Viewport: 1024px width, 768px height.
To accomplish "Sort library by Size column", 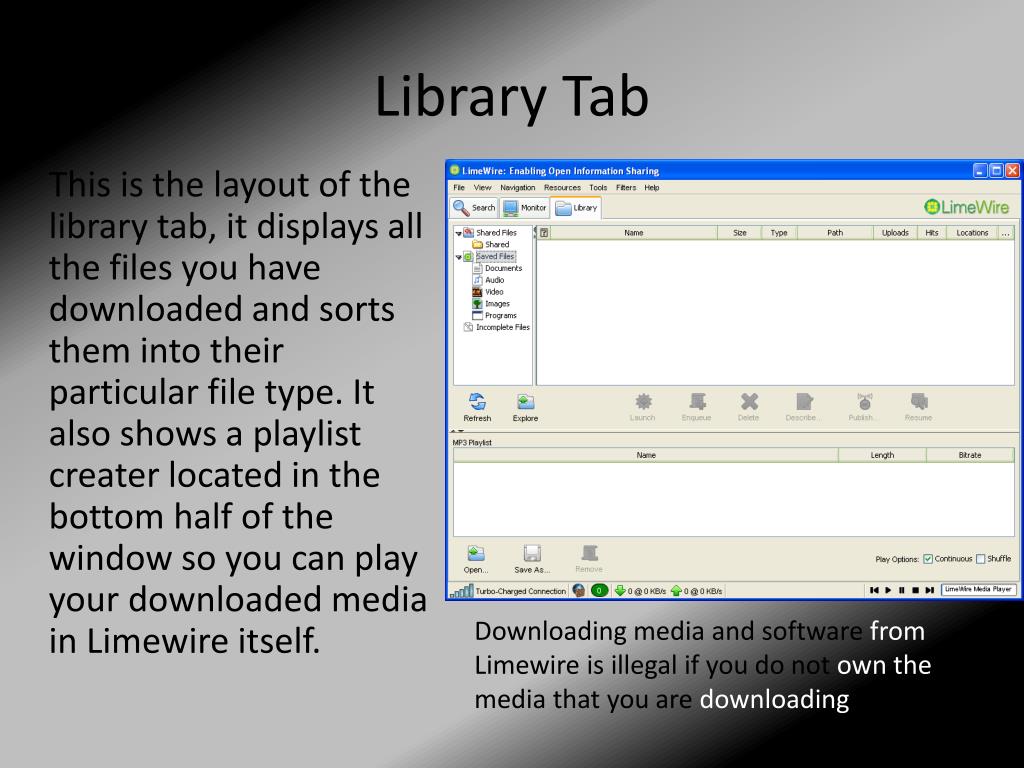I will (x=740, y=232).
